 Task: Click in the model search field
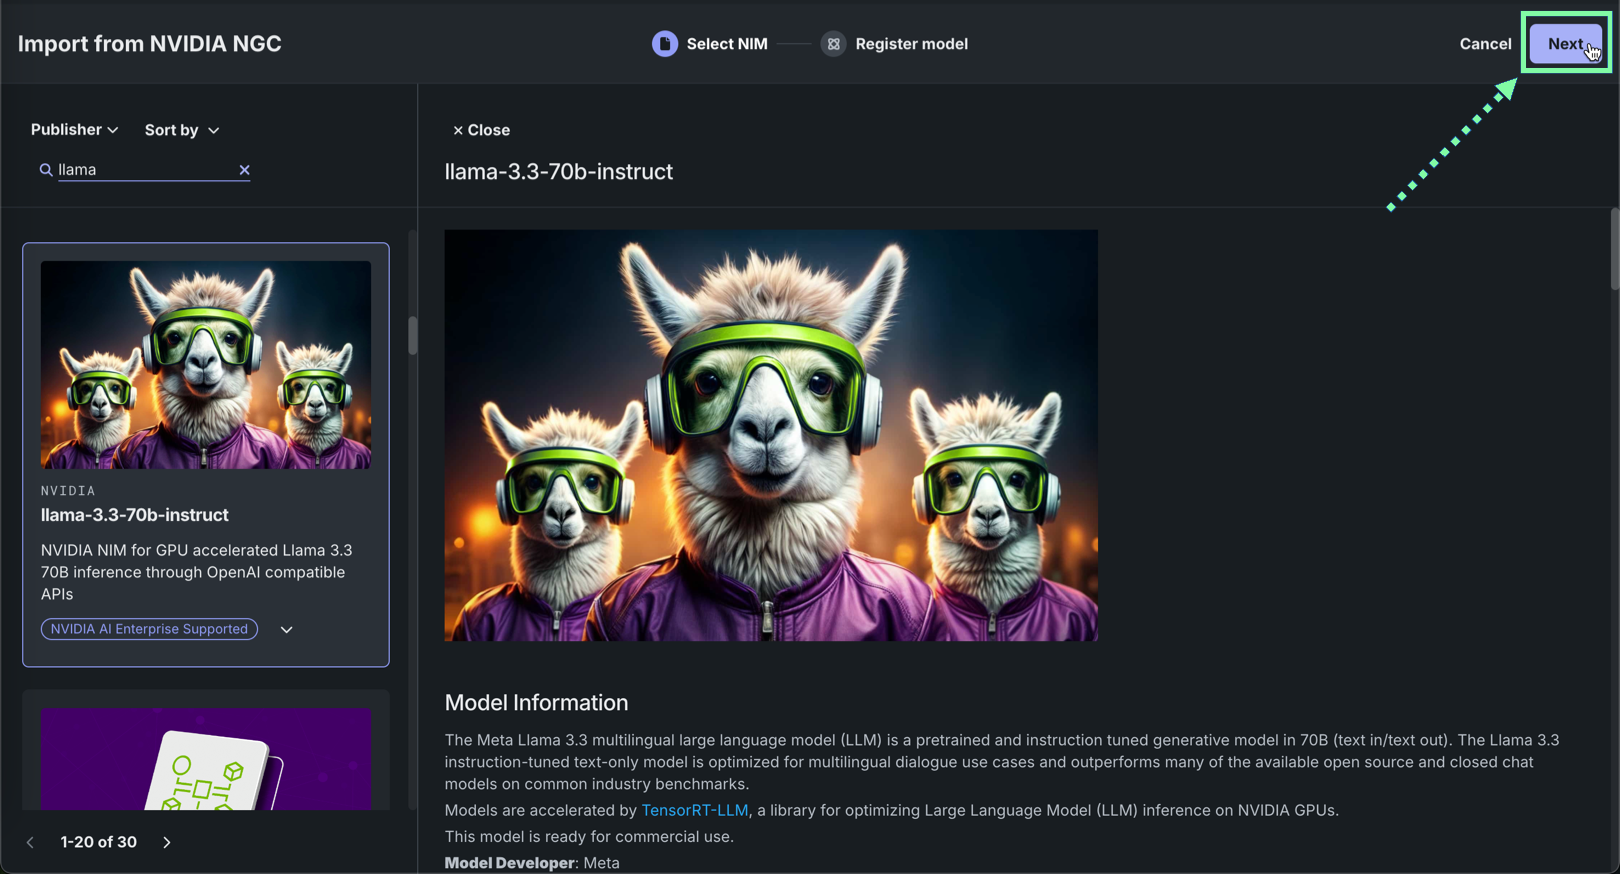[x=145, y=170]
